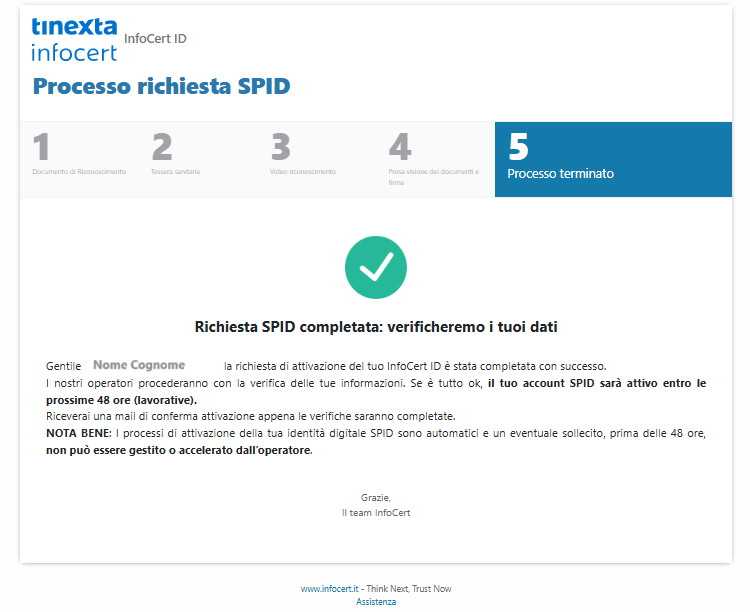Open step 4 Presa visione dei documenti
Viewport: 750px width, 612px height.
point(435,159)
